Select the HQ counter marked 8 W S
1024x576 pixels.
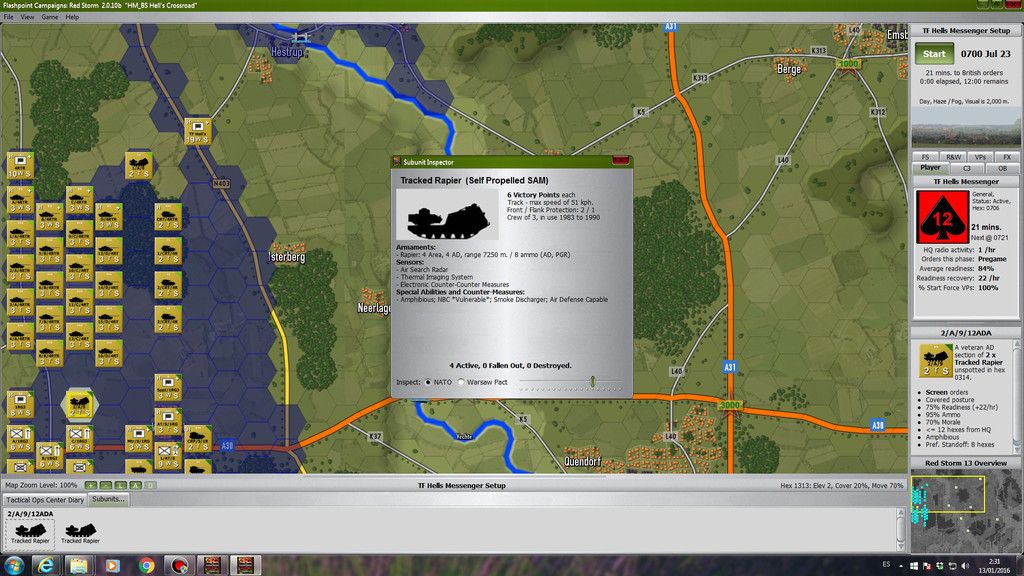20,404
